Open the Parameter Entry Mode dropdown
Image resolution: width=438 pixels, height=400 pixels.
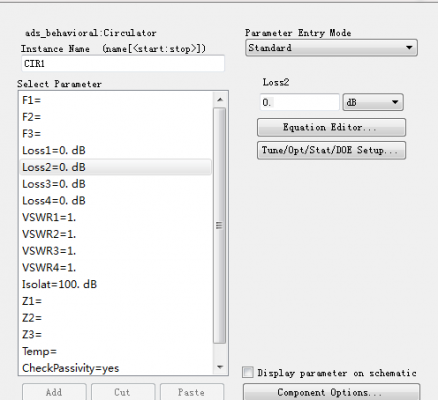331,48
